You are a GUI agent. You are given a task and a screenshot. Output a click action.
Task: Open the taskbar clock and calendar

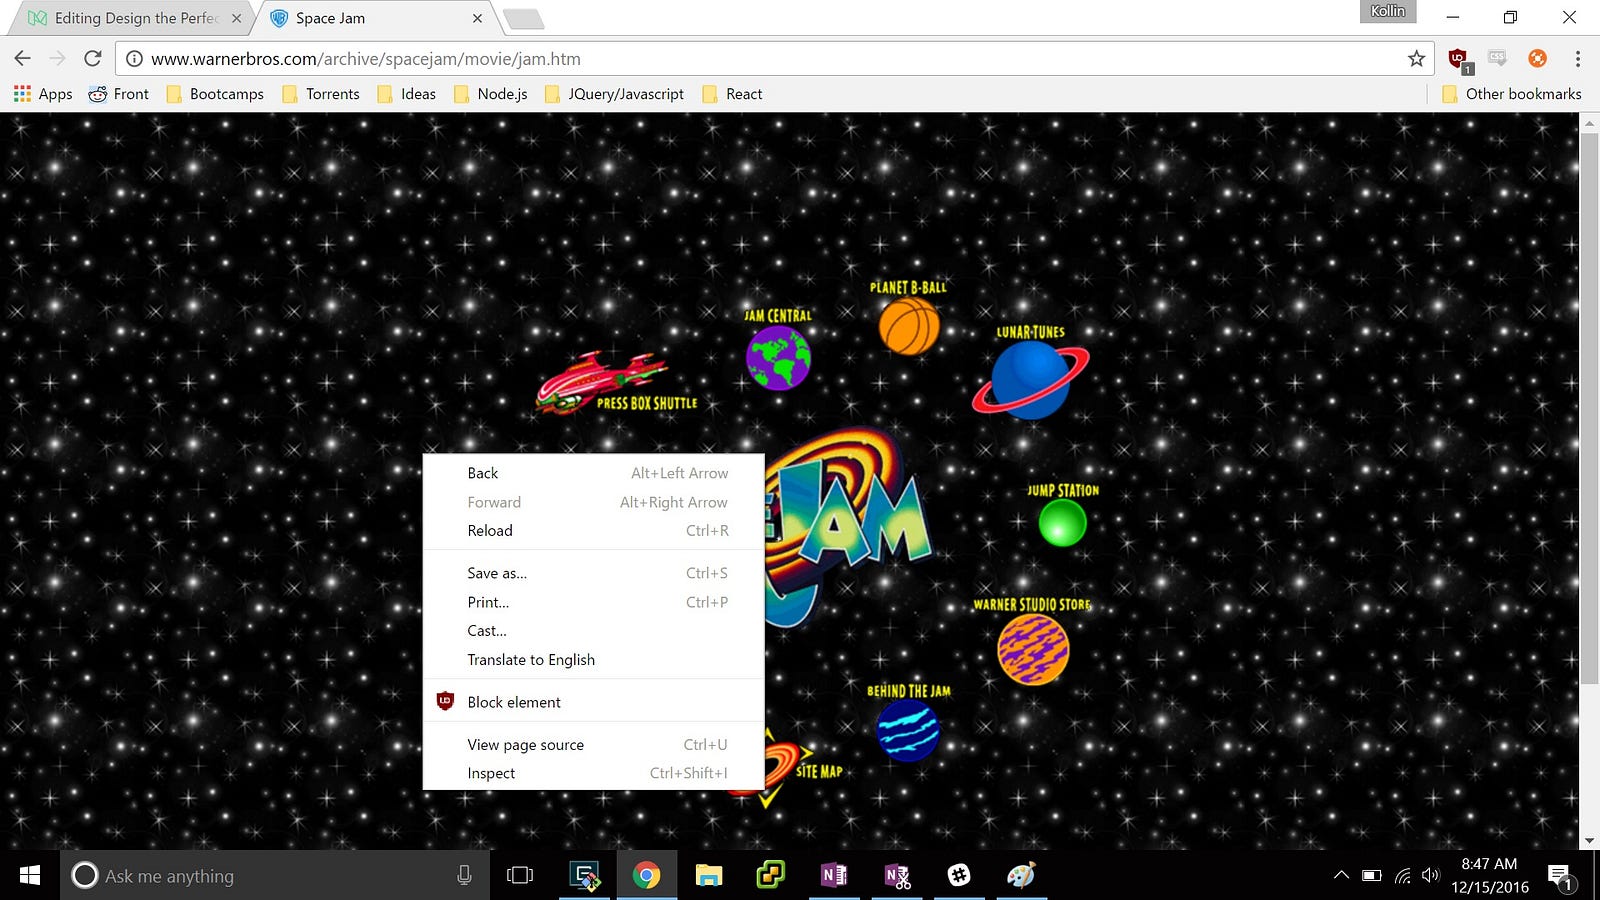point(1489,875)
